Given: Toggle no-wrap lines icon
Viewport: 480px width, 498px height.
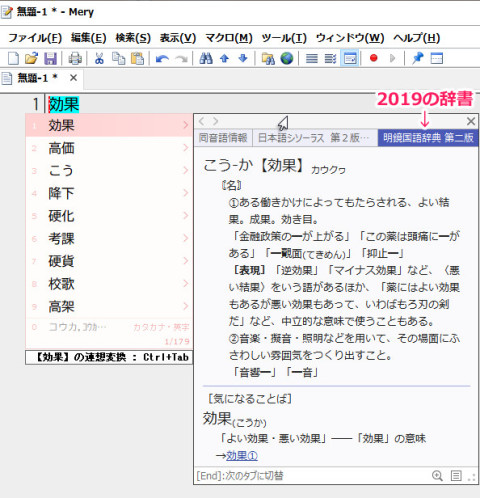Looking at the screenshot, I should (312, 59).
